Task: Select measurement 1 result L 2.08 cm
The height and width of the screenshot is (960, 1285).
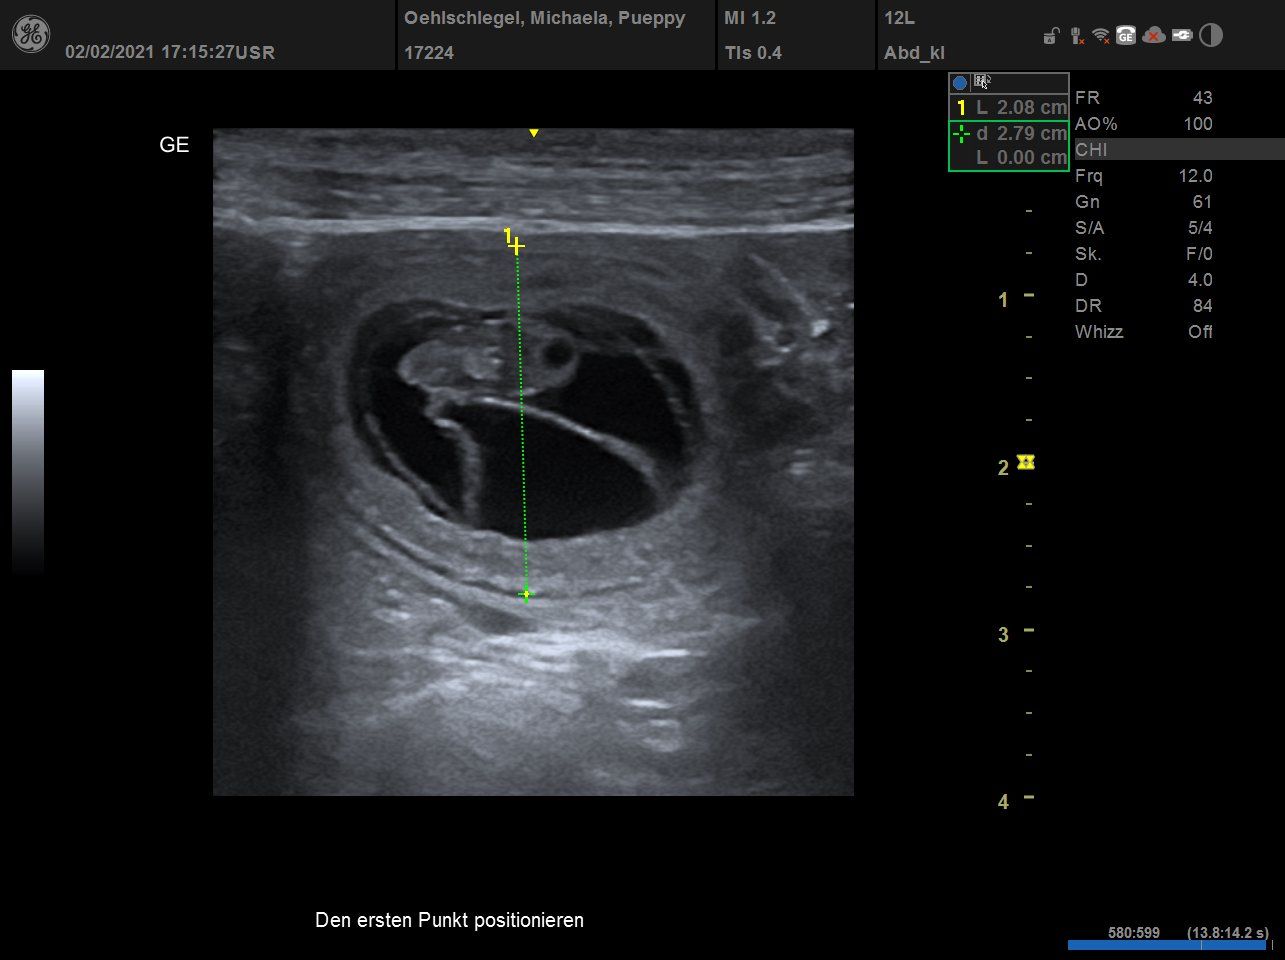Action: [x=1010, y=107]
